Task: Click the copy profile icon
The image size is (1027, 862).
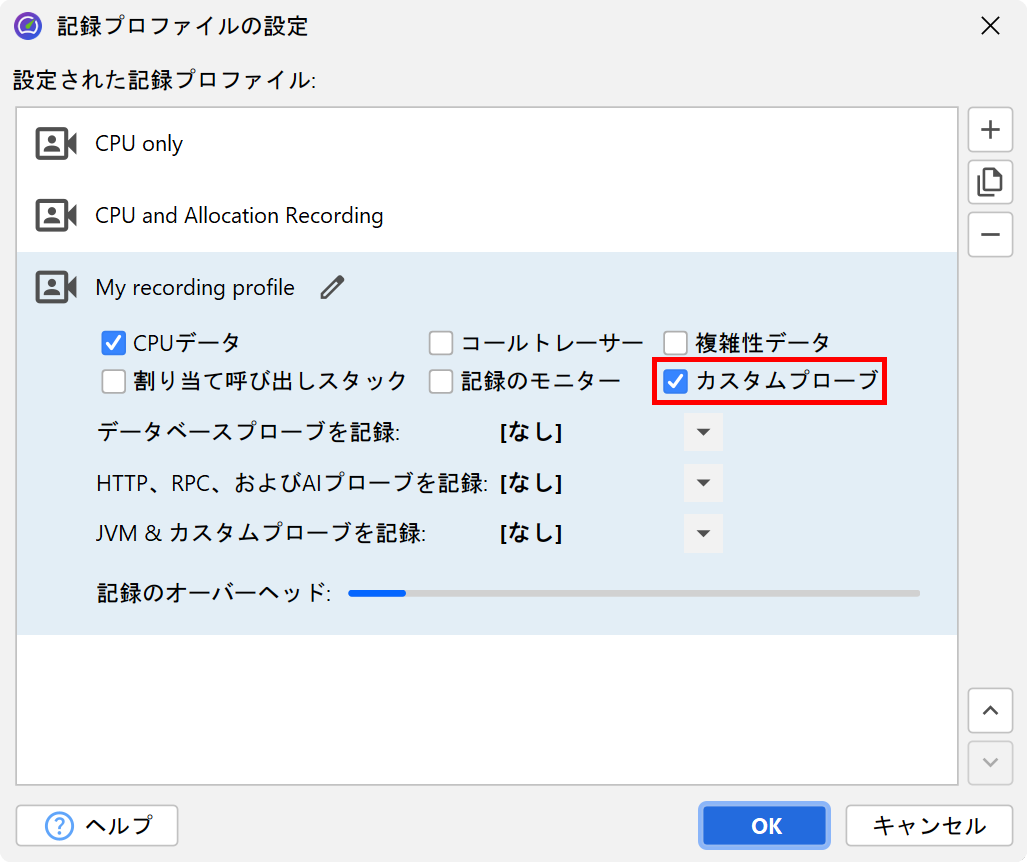Action: [x=990, y=182]
